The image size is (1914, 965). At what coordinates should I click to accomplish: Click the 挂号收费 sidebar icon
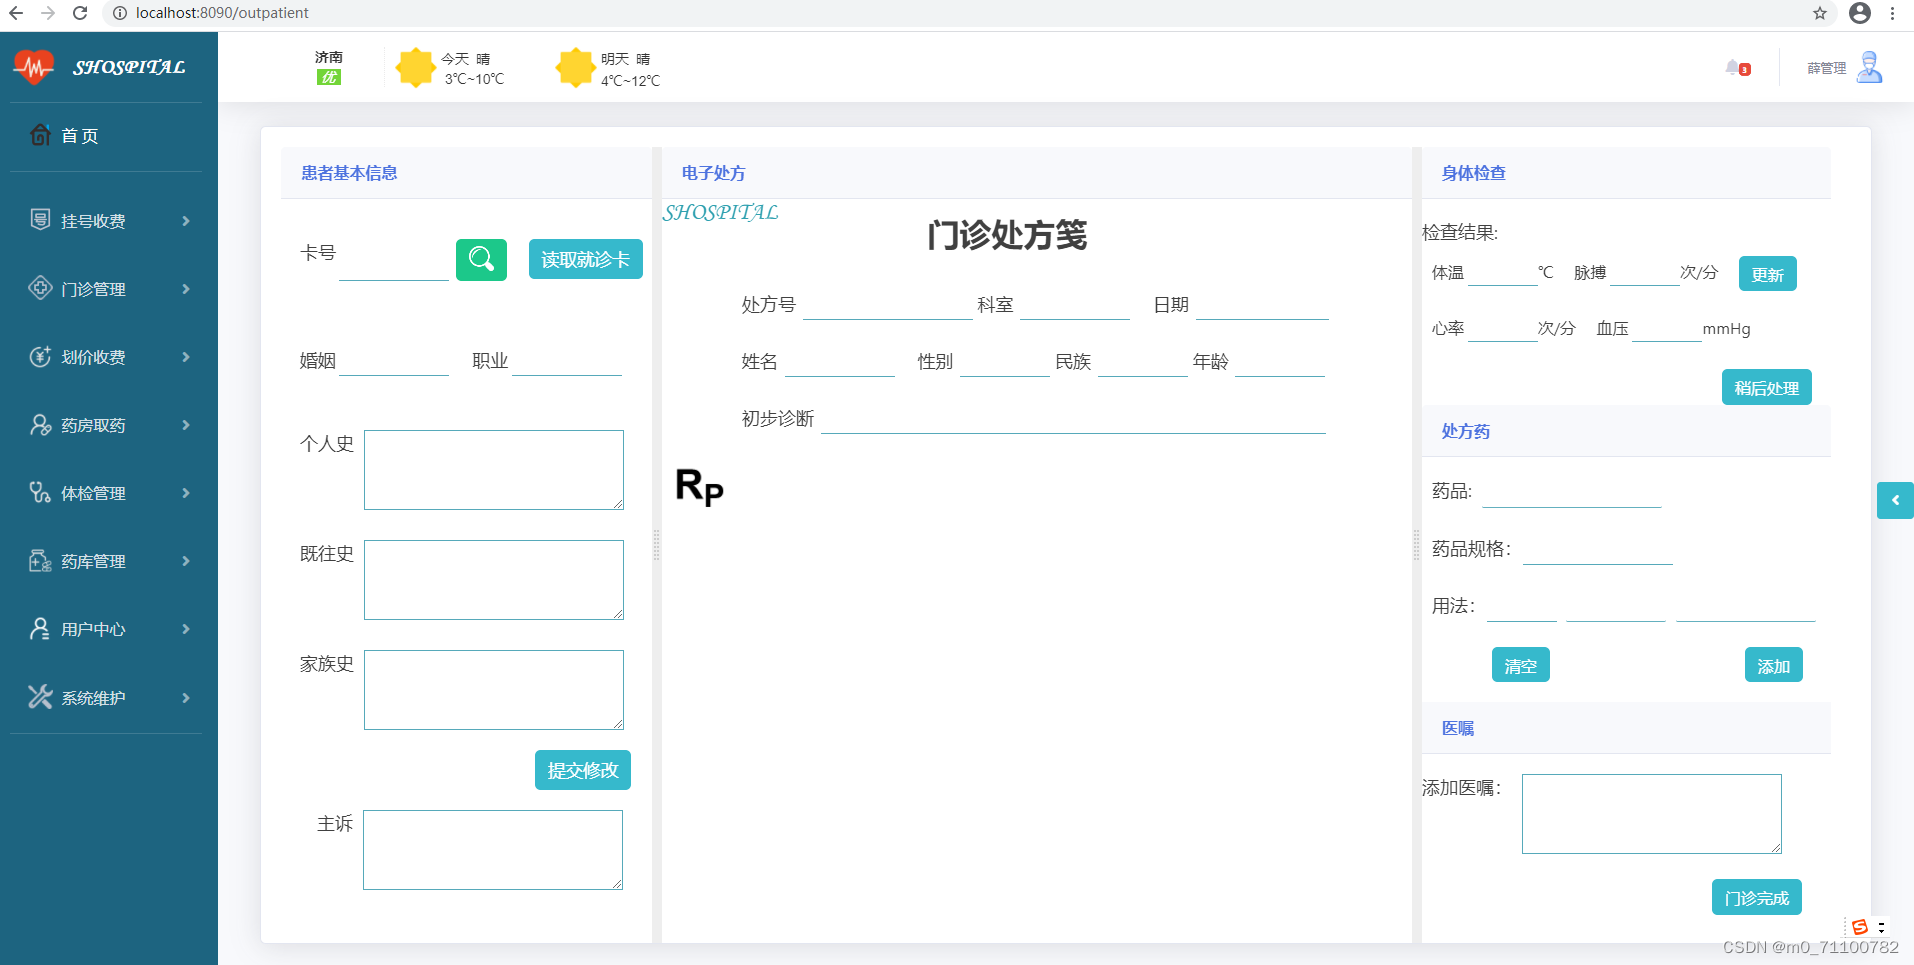pyautogui.click(x=40, y=220)
